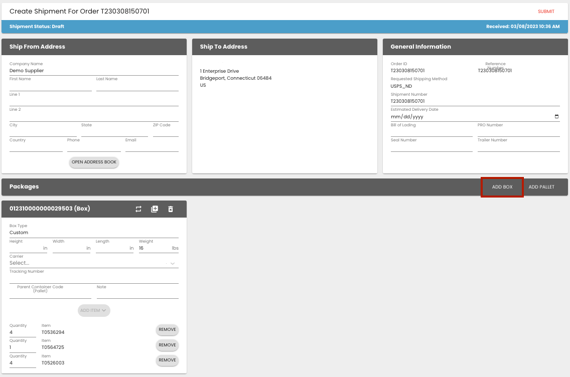Click quantity field for item T0564725

point(23,348)
